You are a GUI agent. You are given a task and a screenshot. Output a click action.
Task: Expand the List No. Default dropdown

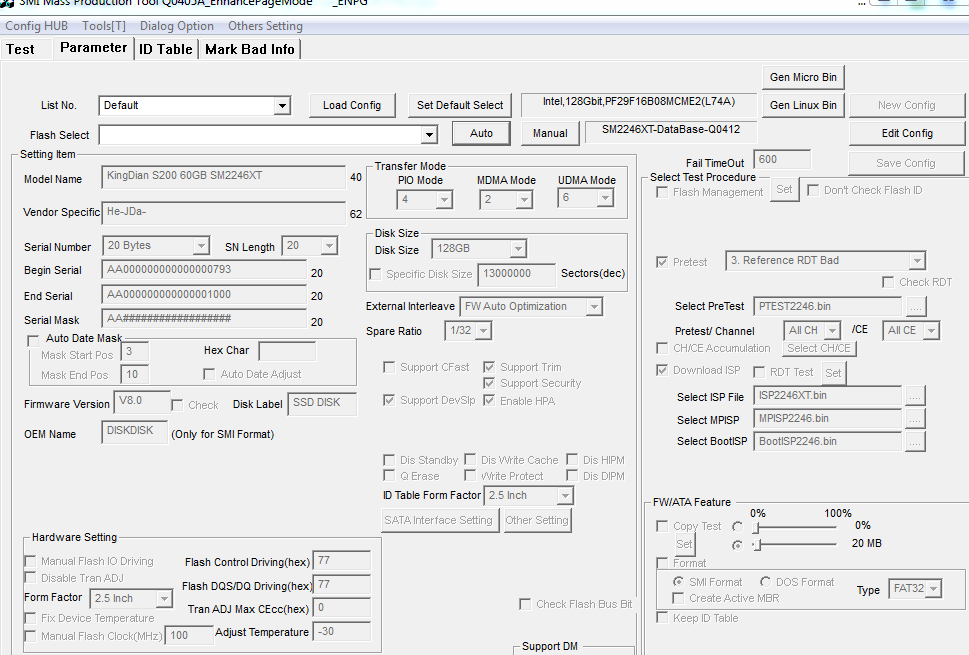point(282,106)
